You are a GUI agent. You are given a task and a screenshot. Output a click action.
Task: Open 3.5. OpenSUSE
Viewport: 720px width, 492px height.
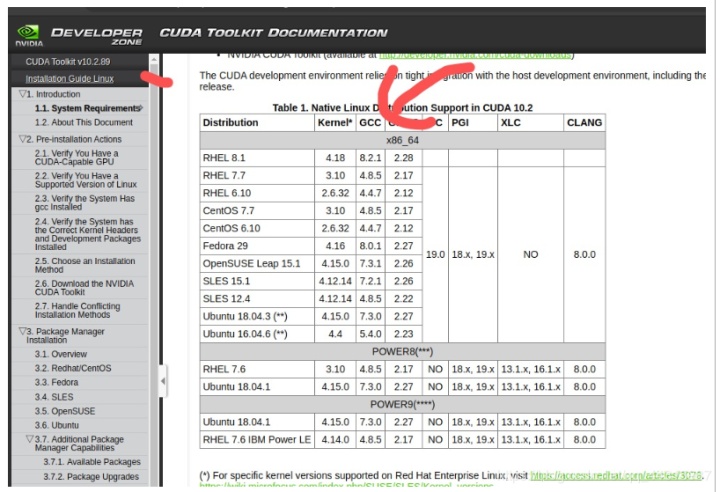65,411
